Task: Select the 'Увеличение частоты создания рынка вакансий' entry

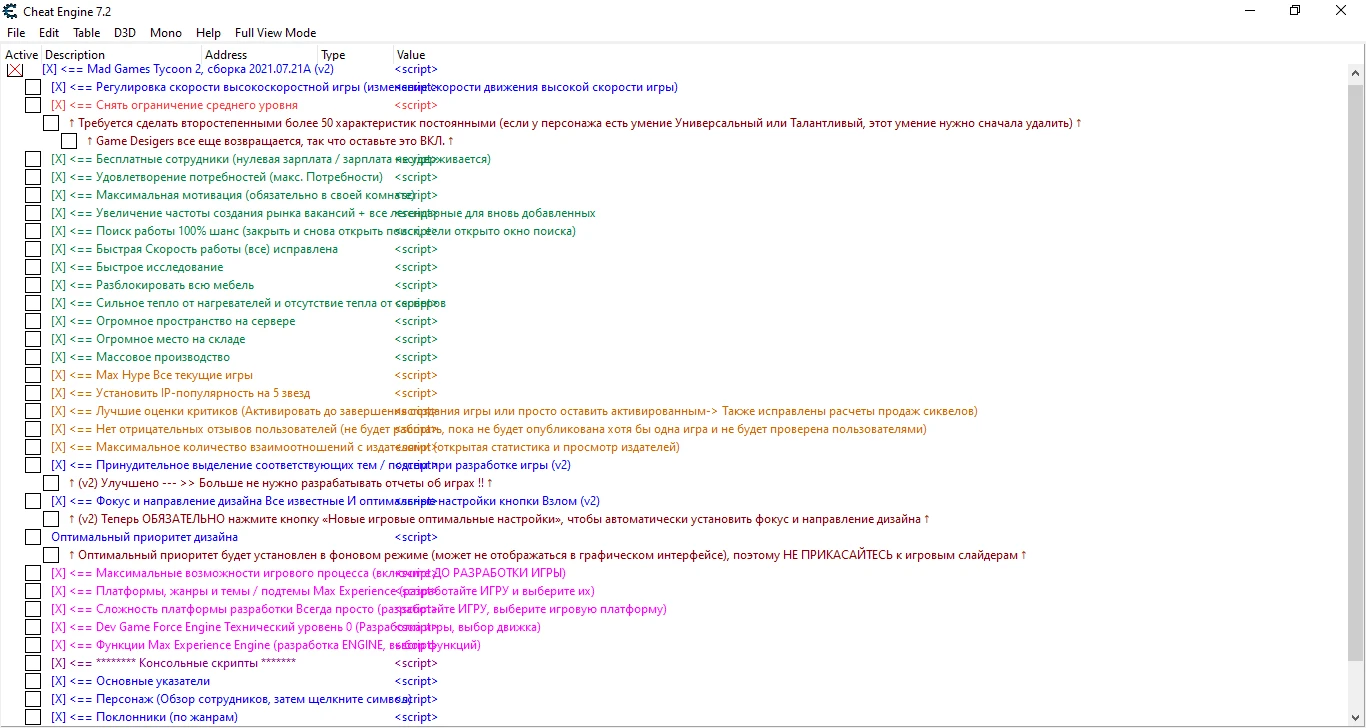Action: pyautogui.click(x=323, y=214)
